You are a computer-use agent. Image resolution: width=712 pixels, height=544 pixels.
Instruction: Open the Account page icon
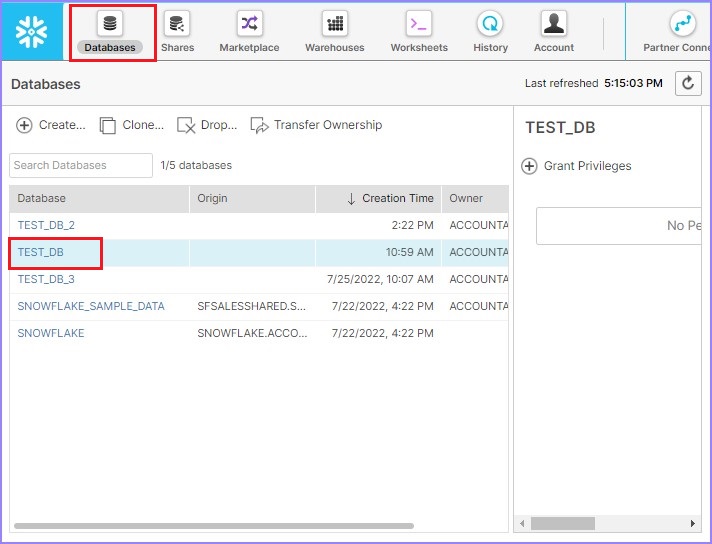point(554,23)
